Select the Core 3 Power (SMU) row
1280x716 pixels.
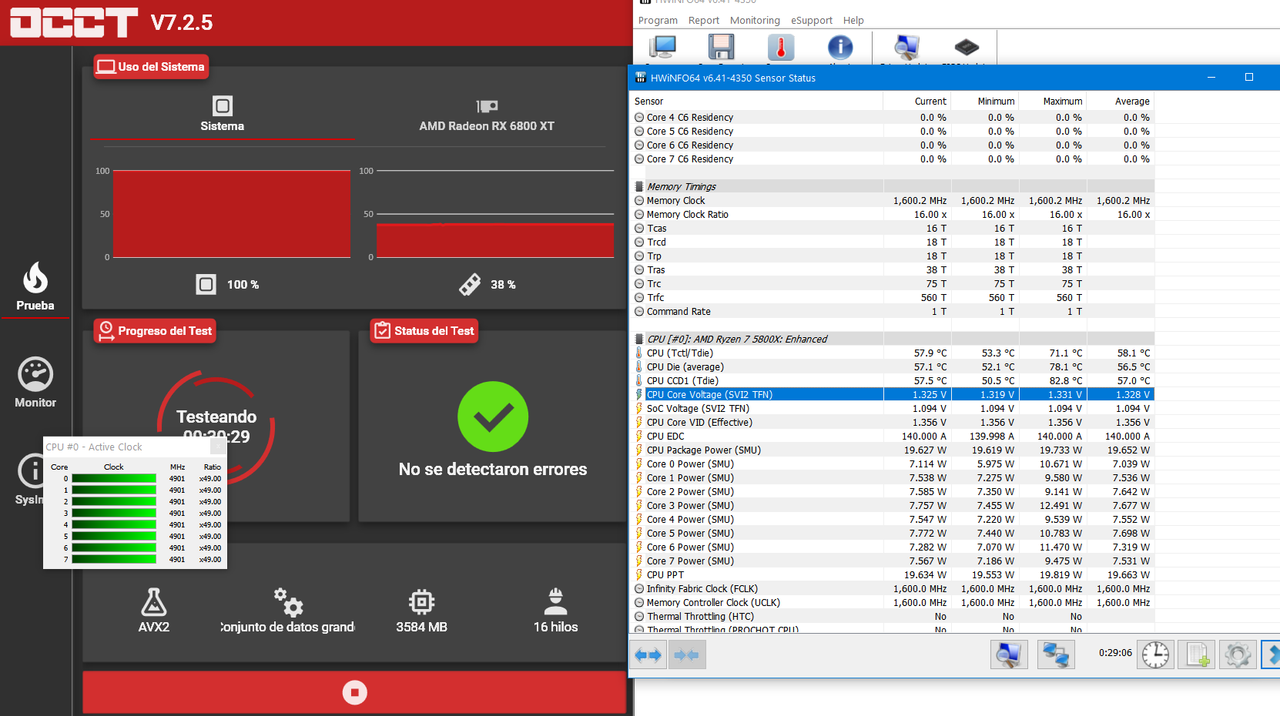[893, 506]
